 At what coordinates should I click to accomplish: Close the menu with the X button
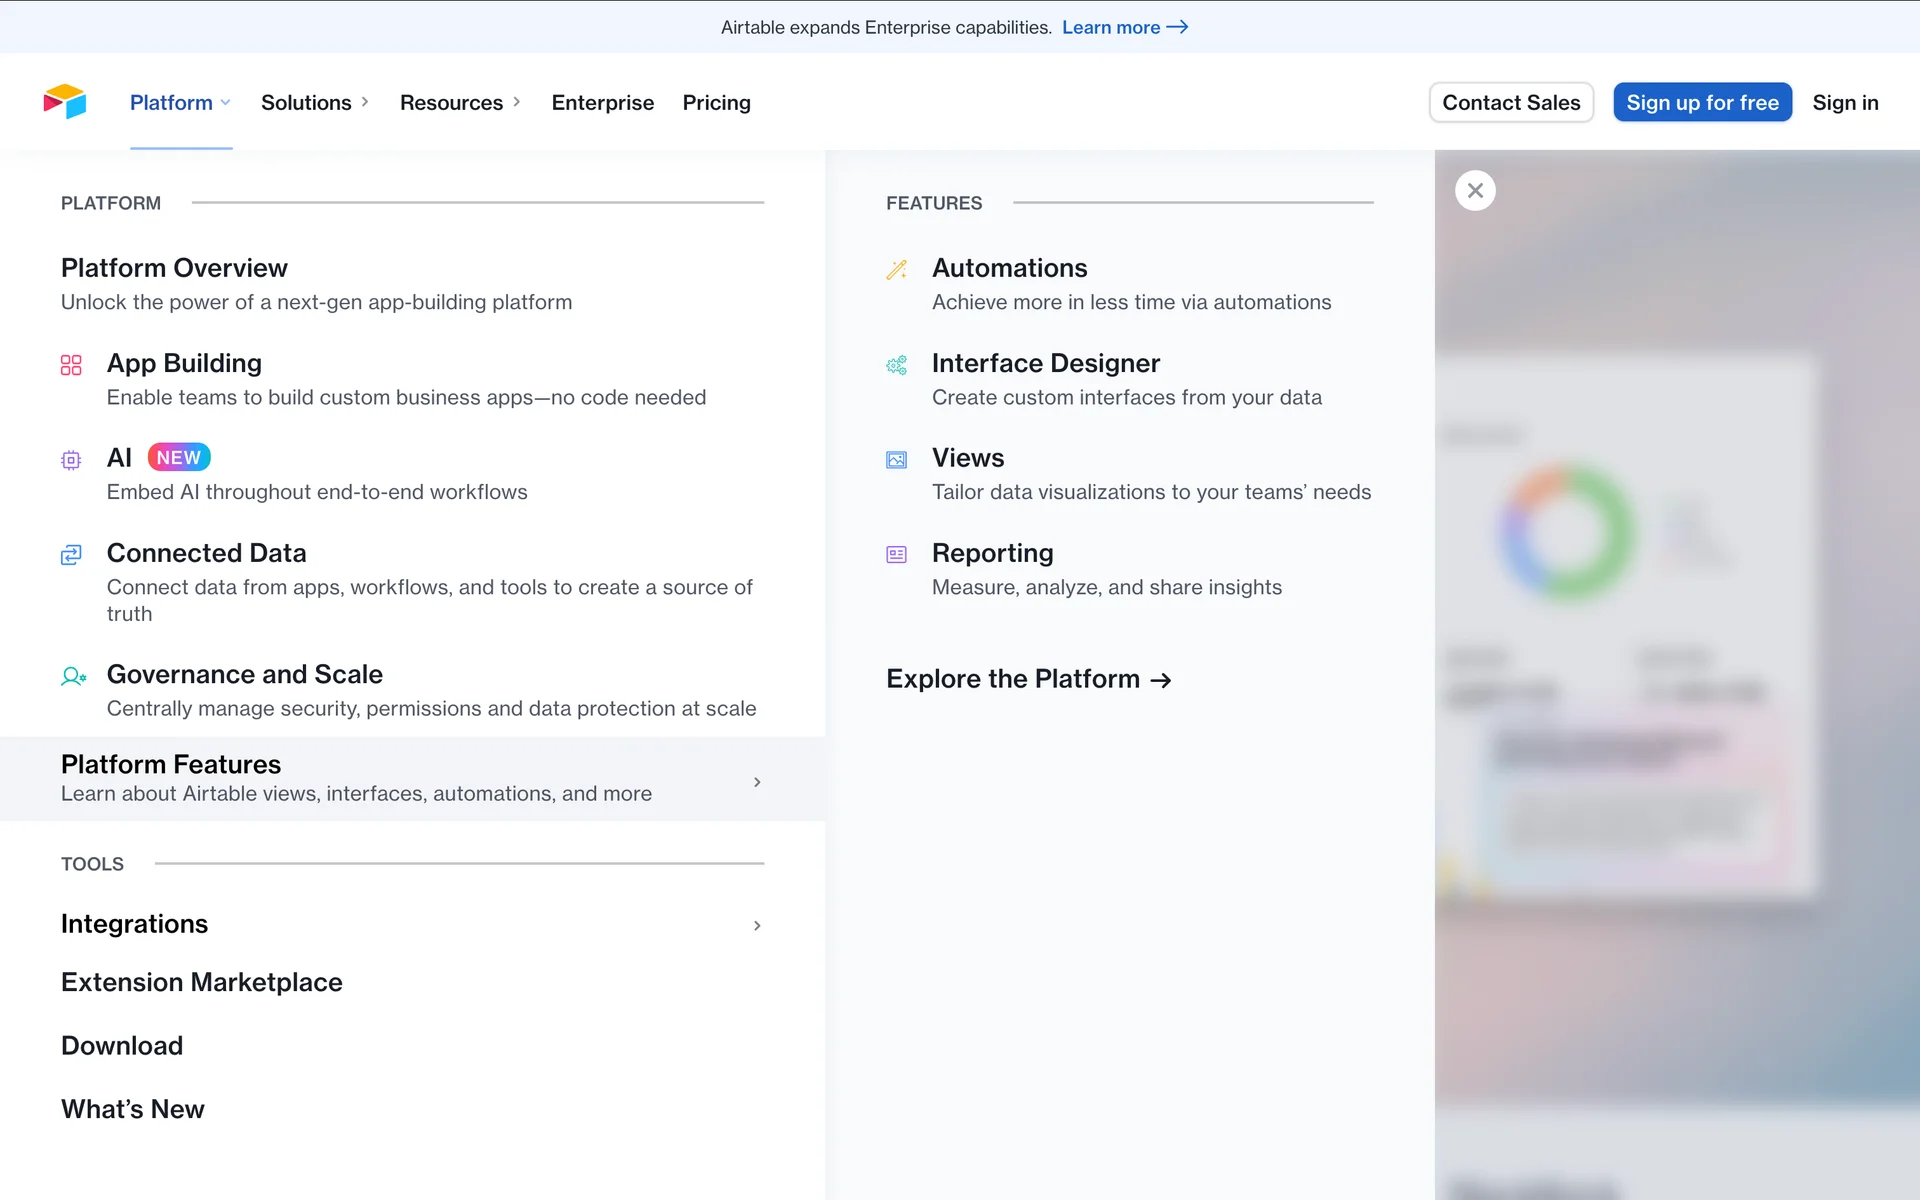point(1475,190)
